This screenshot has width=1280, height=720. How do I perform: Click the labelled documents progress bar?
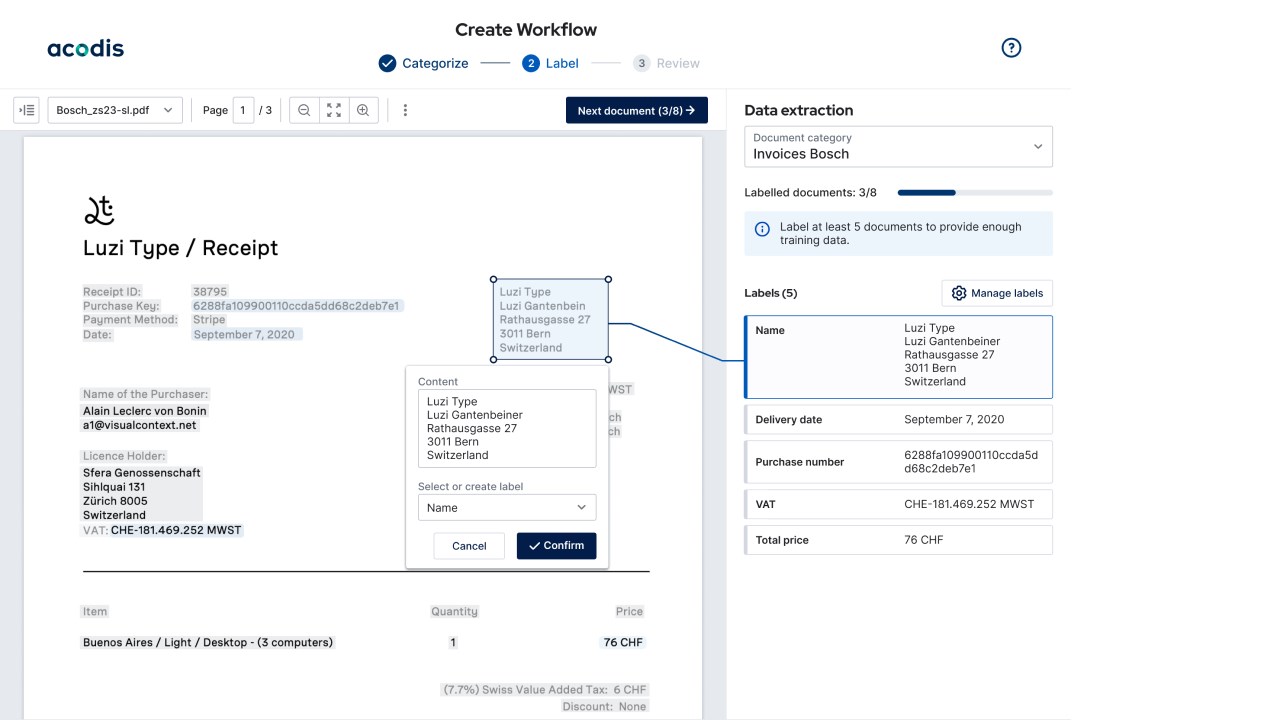click(975, 192)
